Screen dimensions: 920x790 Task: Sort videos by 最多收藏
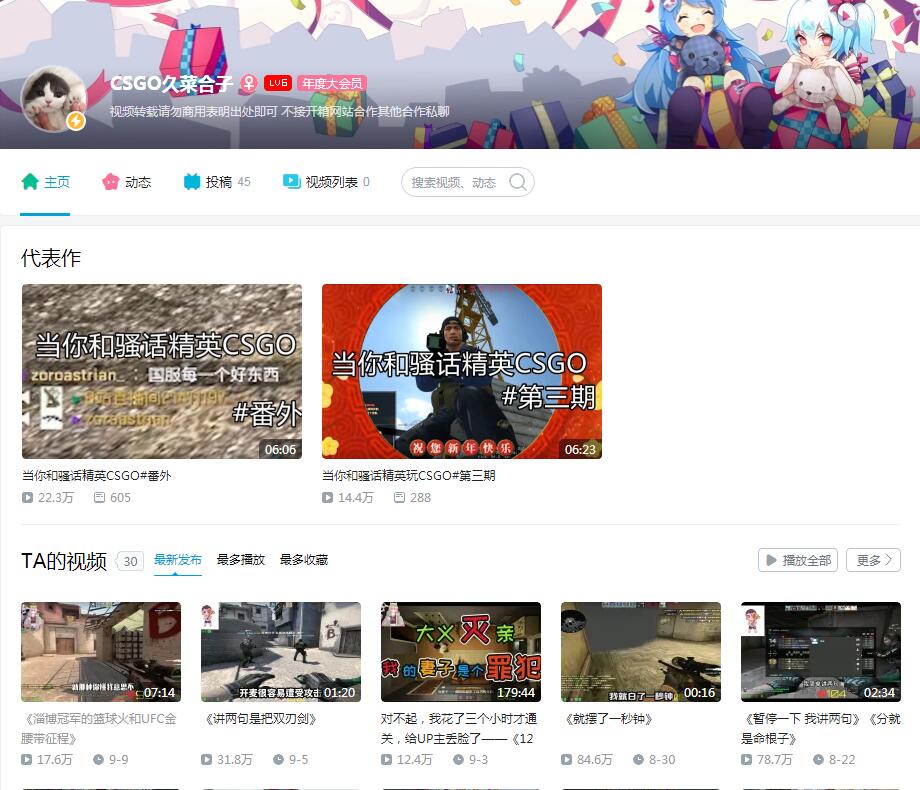click(303, 560)
